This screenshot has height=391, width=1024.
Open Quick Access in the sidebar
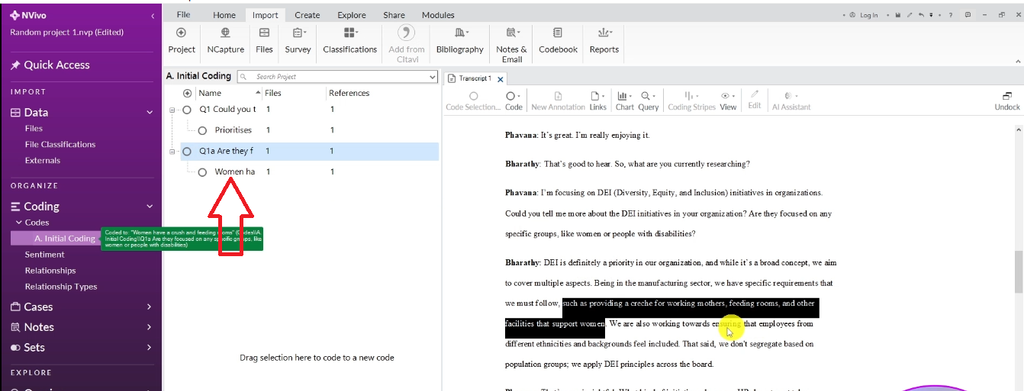50,65
